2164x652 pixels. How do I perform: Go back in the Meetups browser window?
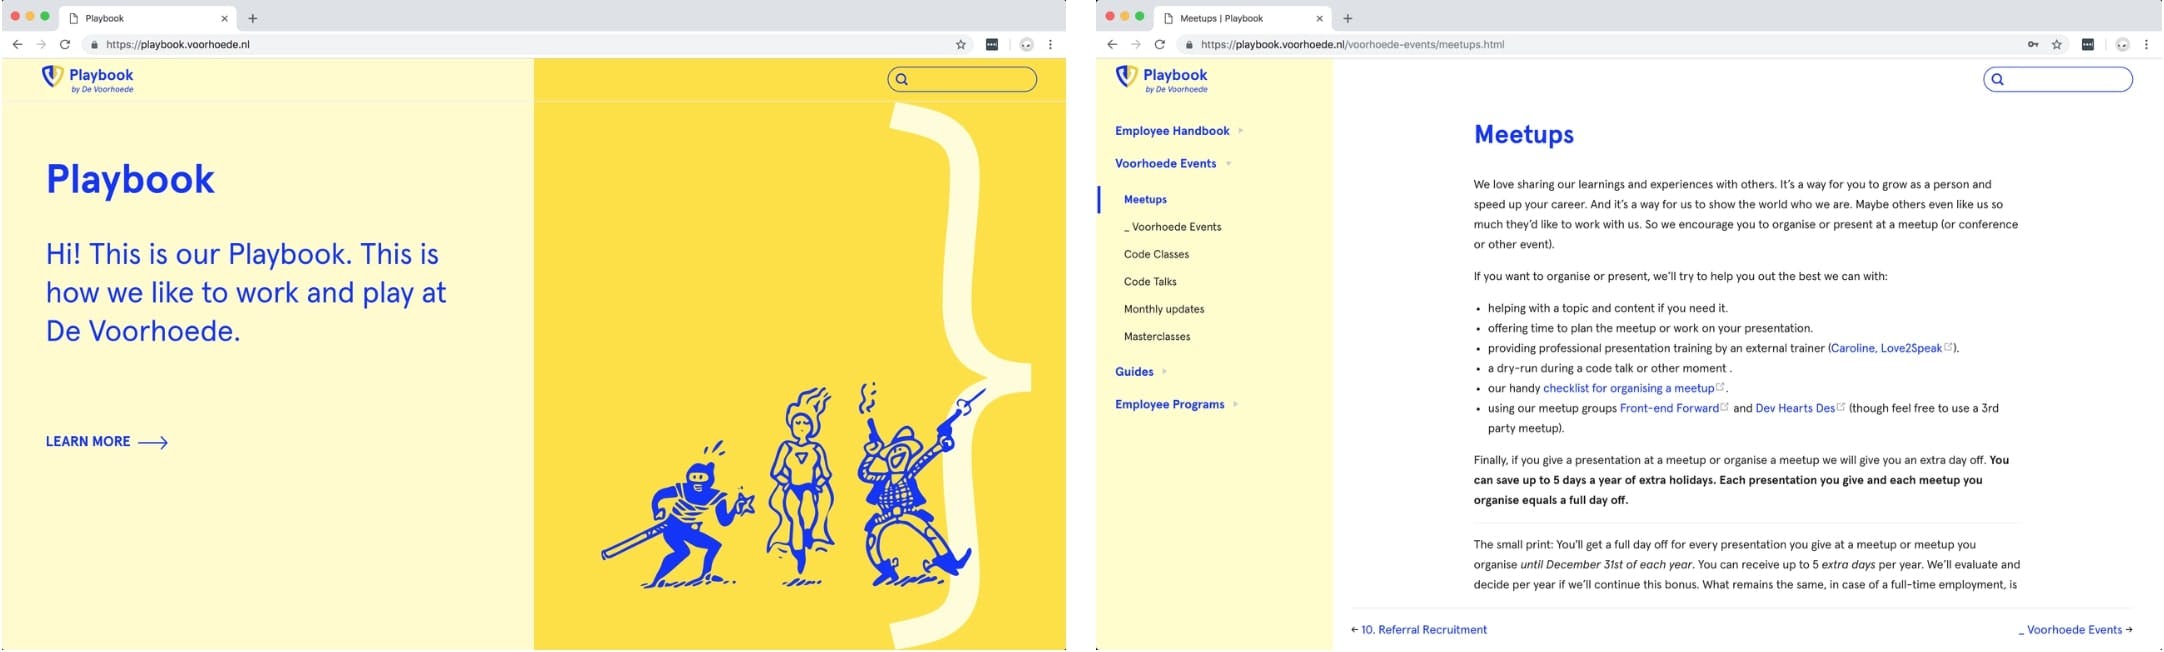pos(1112,44)
